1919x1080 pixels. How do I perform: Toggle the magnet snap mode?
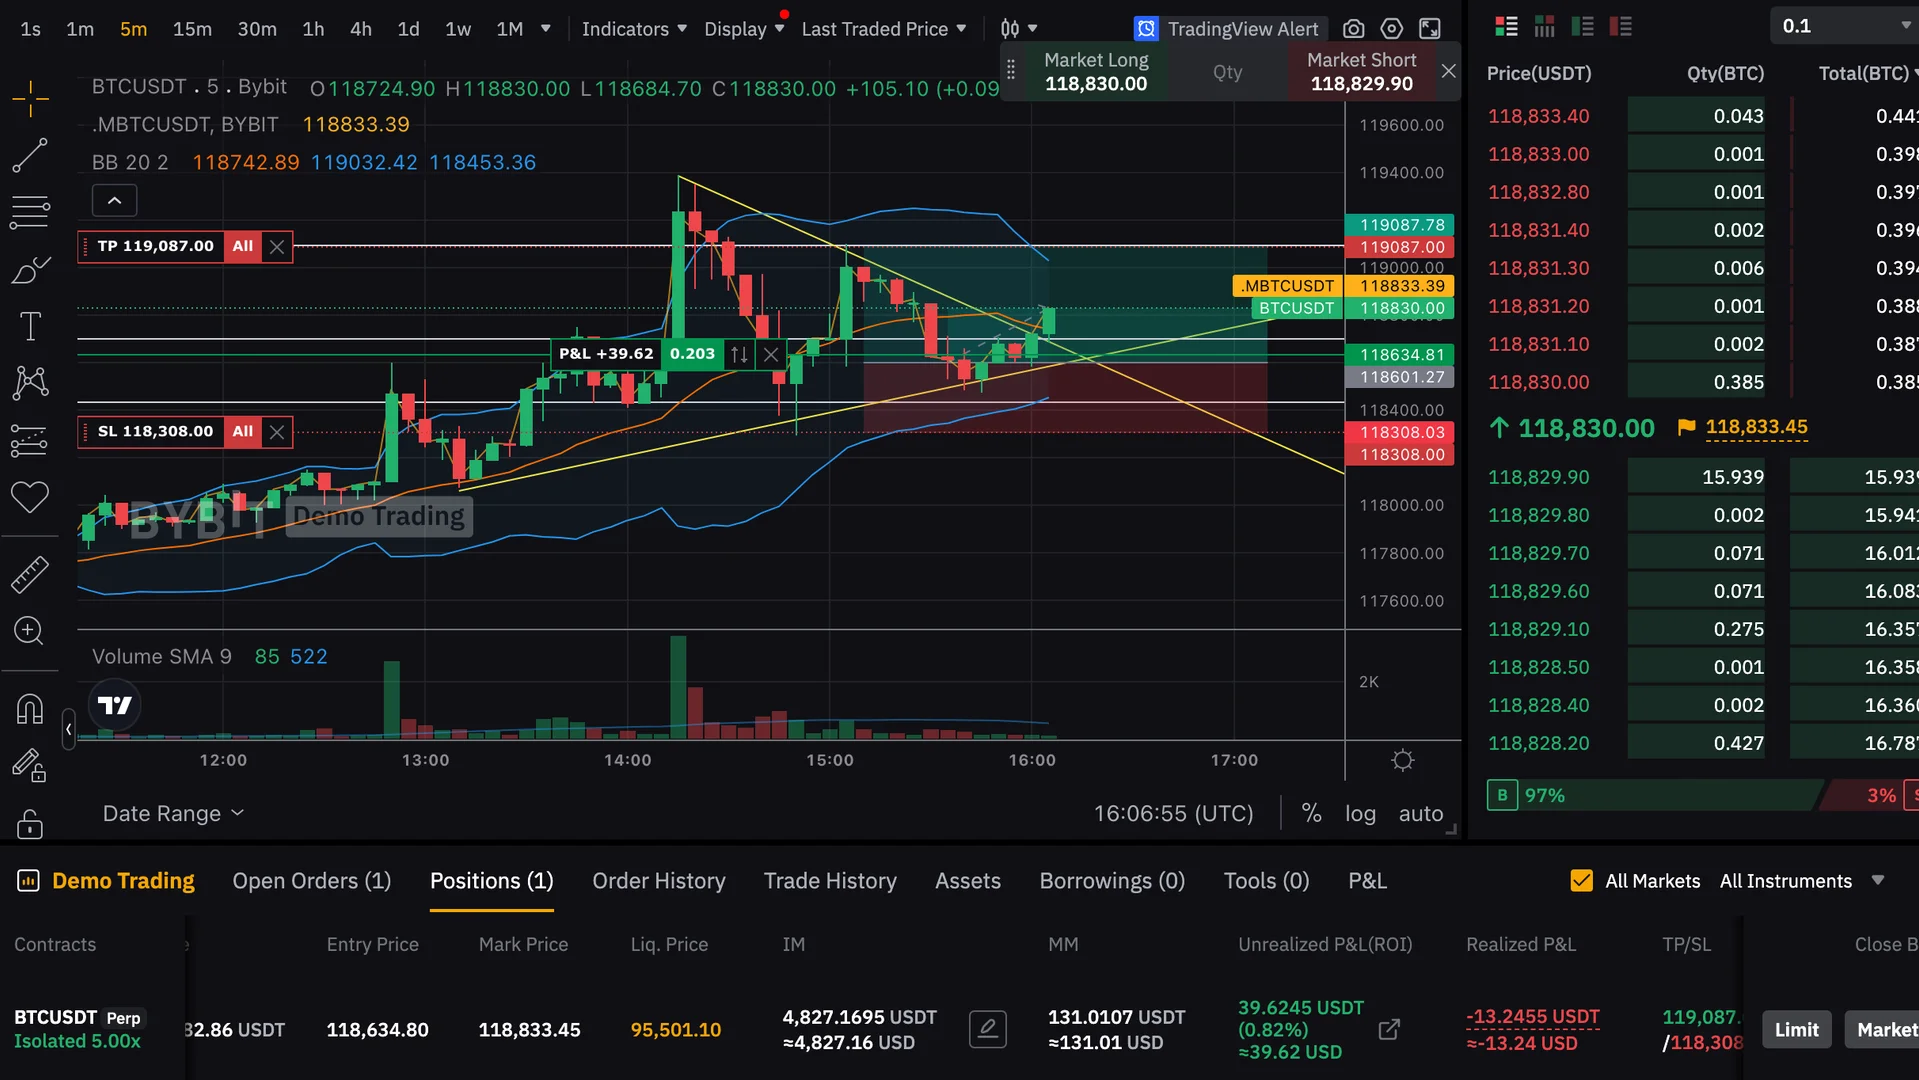click(30, 709)
